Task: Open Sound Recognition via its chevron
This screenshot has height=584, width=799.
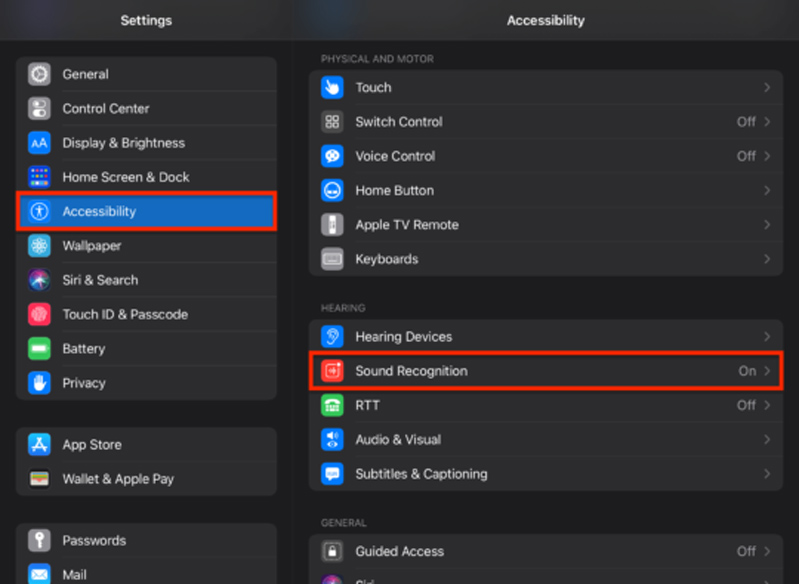Action: pos(767,371)
